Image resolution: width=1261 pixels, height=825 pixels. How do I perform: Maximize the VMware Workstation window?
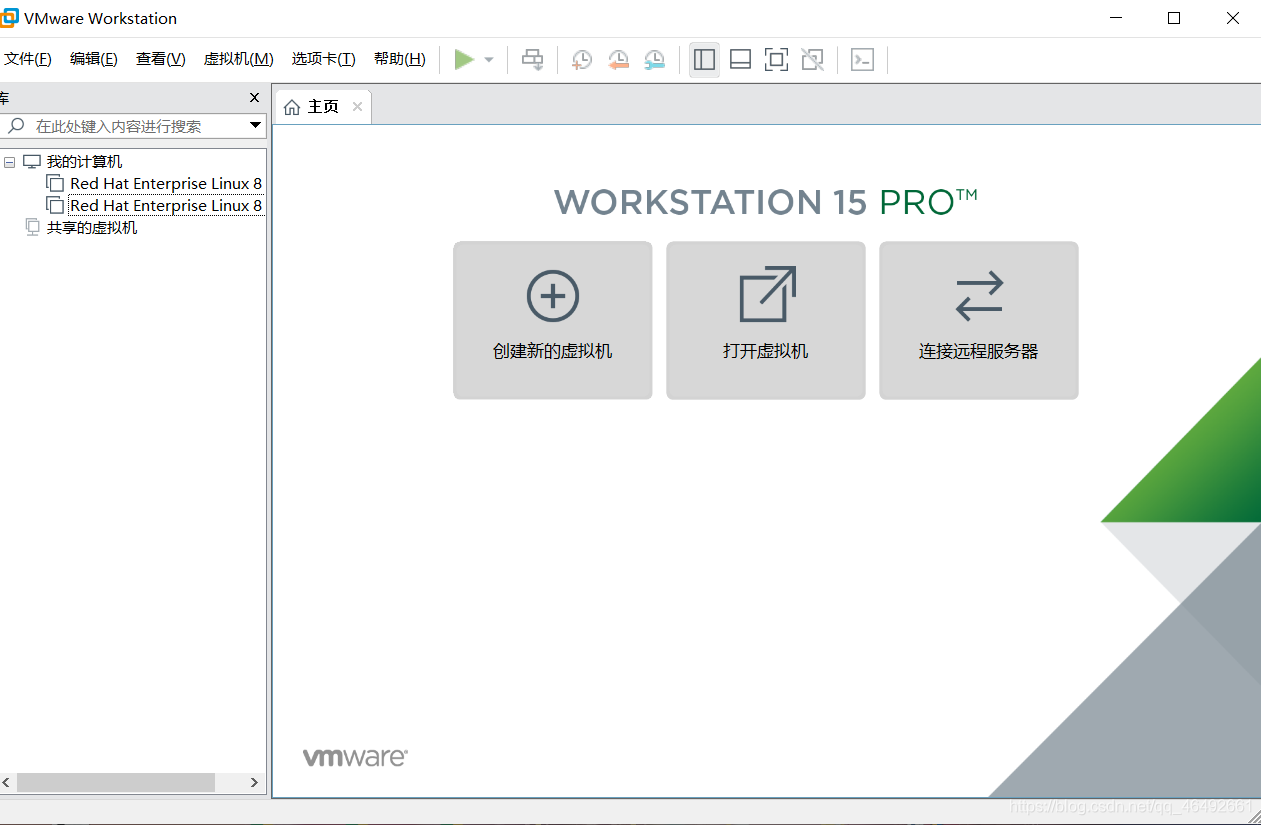point(1175,18)
